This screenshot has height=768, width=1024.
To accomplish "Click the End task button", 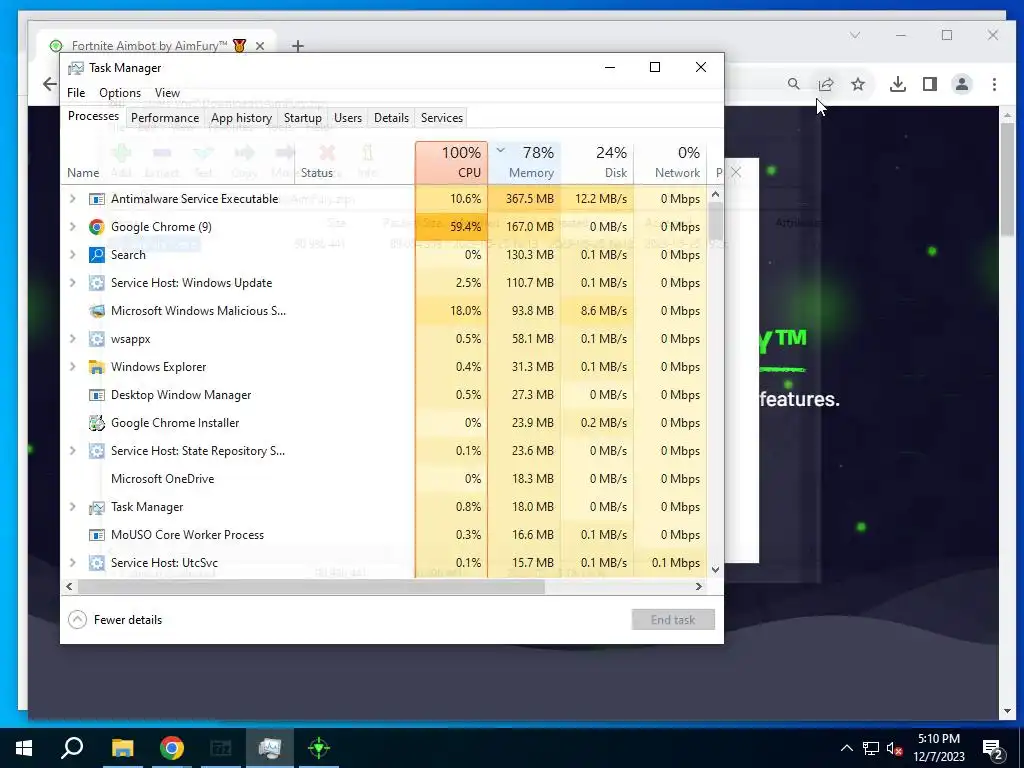I will (673, 620).
